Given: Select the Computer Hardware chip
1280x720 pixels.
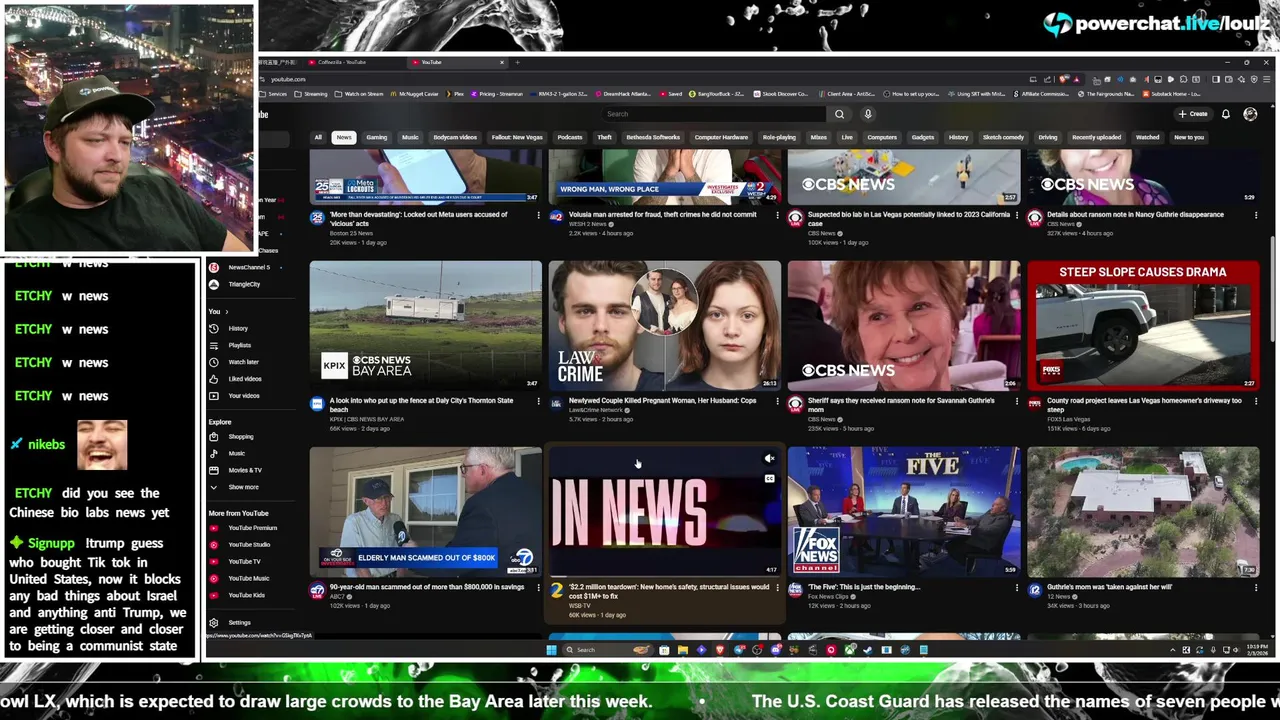Looking at the screenshot, I should 721,137.
